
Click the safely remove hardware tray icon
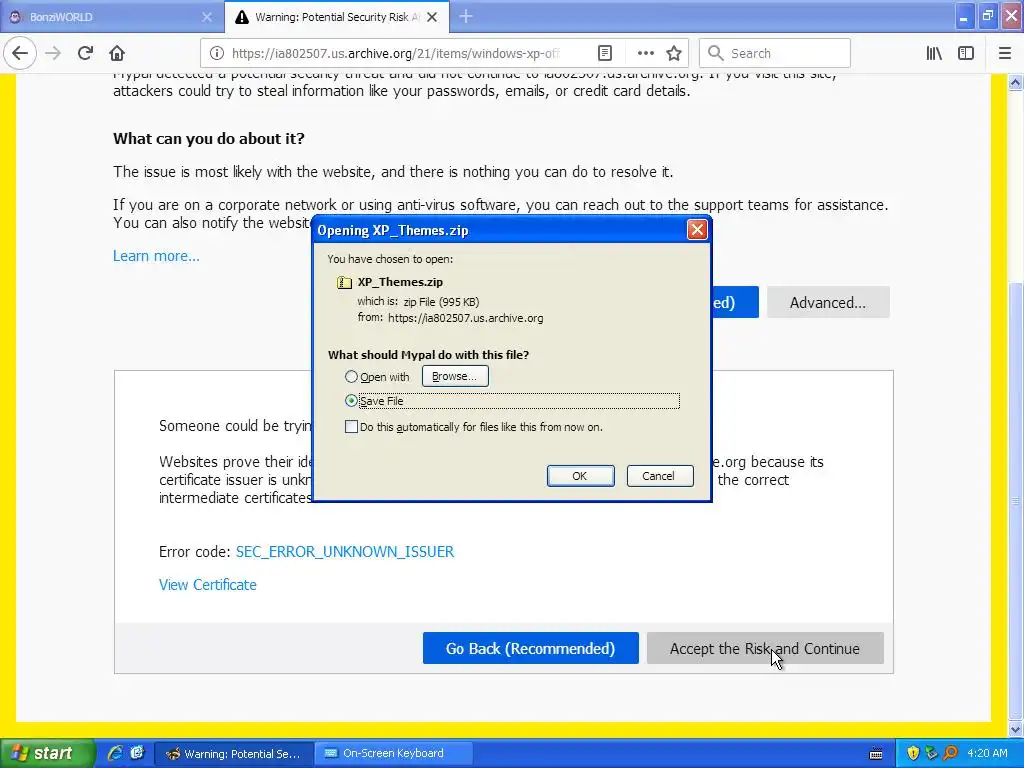click(x=931, y=754)
